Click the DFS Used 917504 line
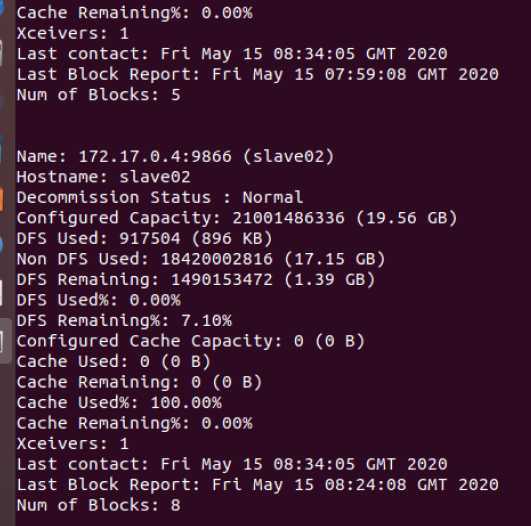 (145, 238)
